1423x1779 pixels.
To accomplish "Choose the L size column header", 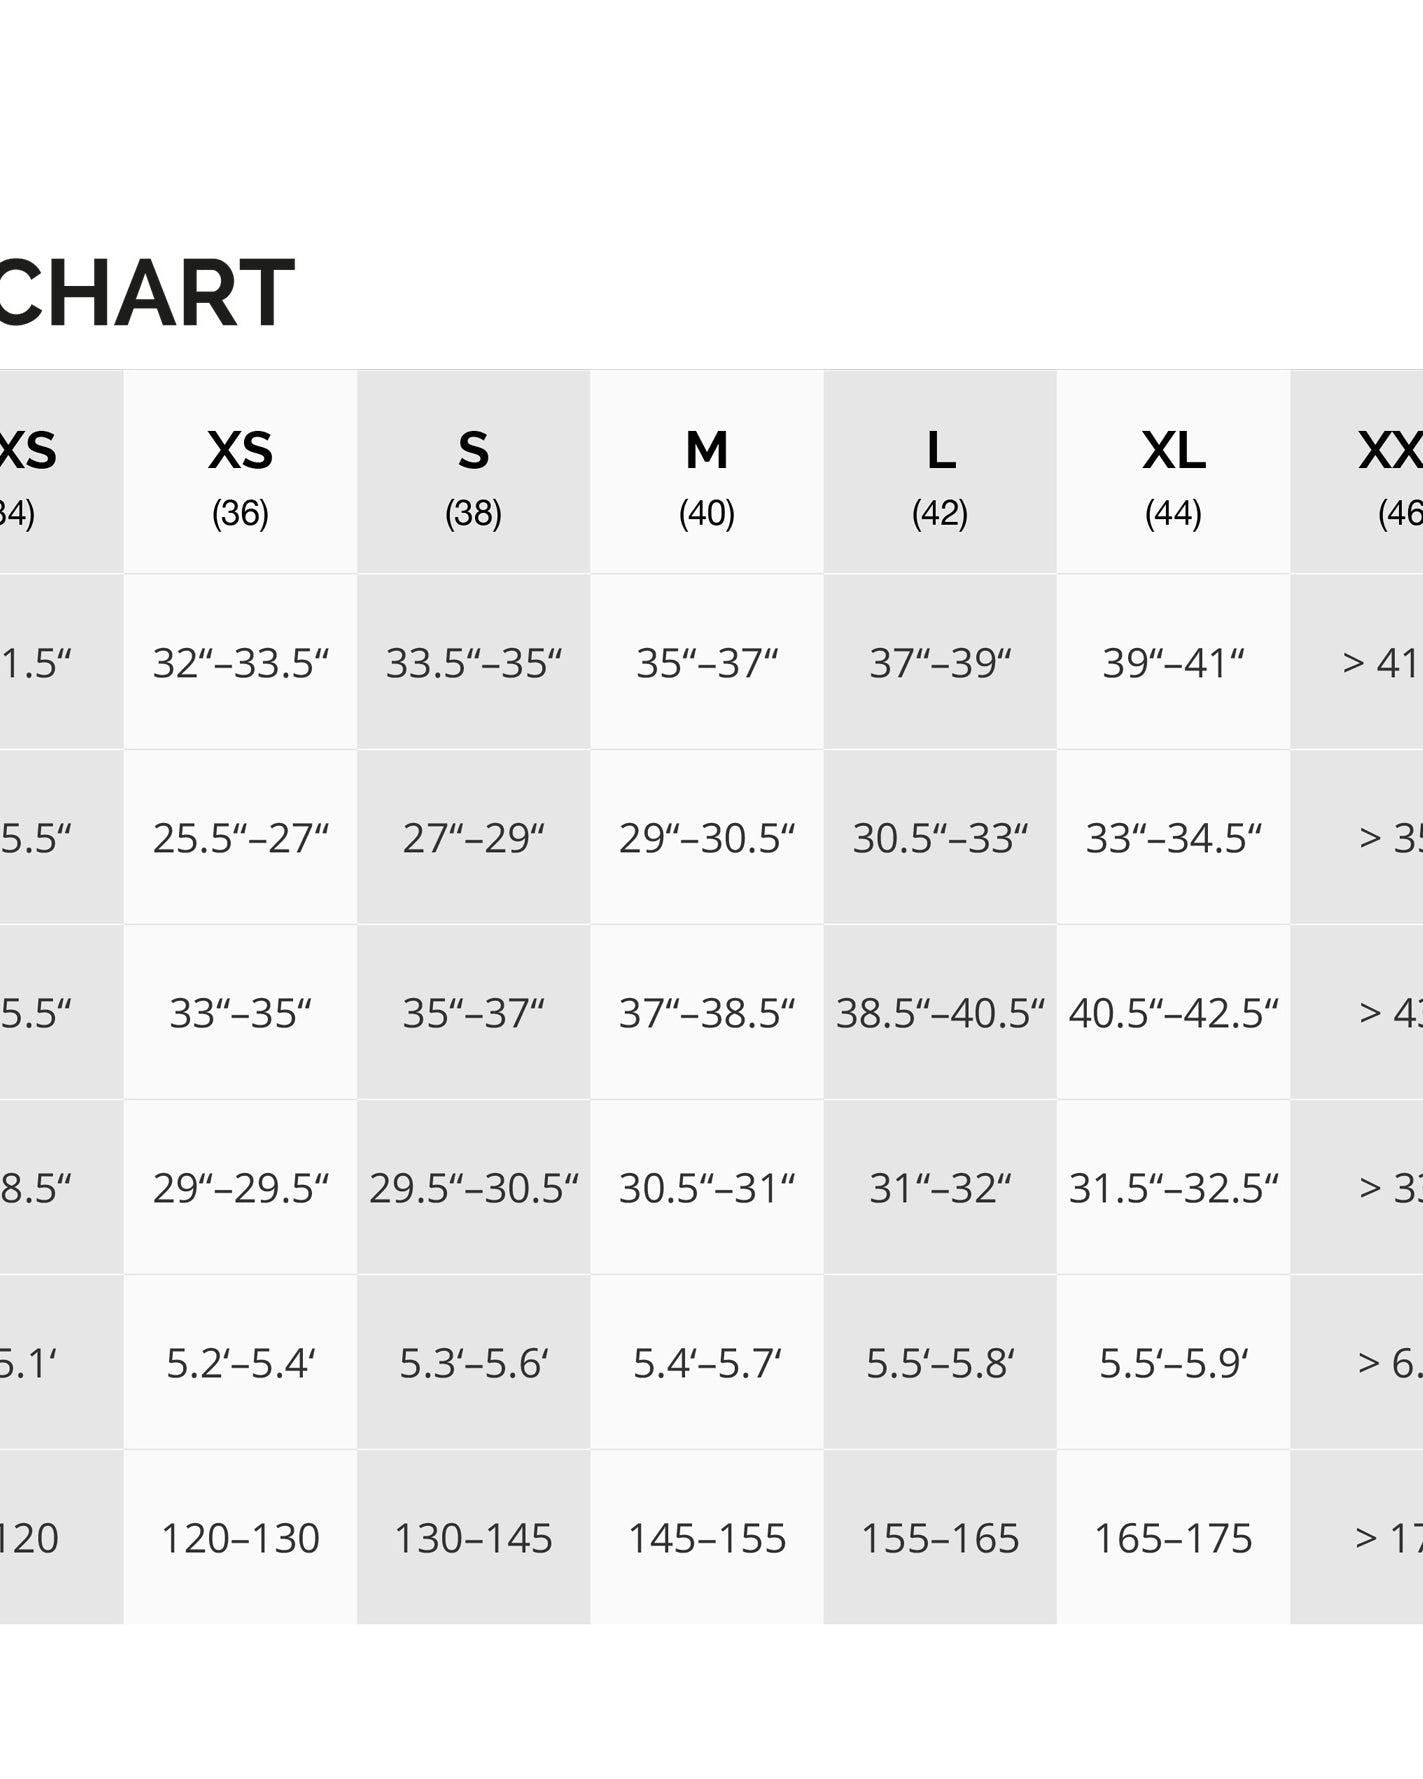I will (940, 472).
